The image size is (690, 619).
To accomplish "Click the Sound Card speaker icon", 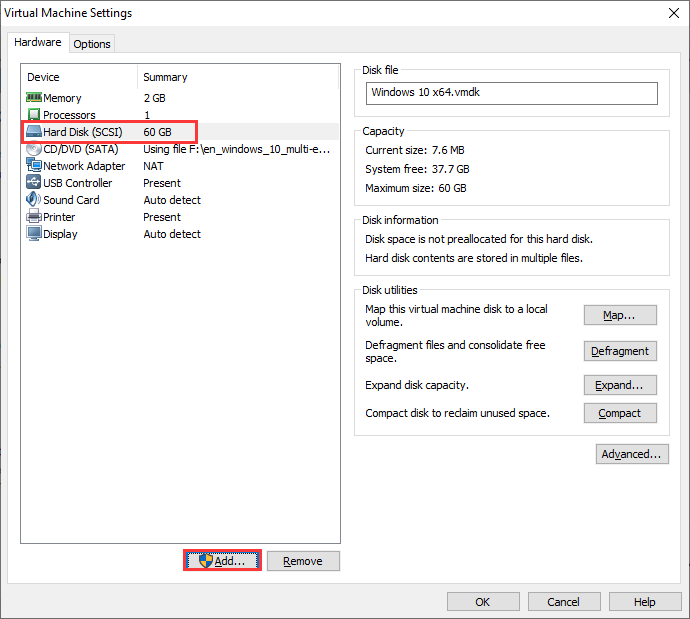I will point(34,200).
